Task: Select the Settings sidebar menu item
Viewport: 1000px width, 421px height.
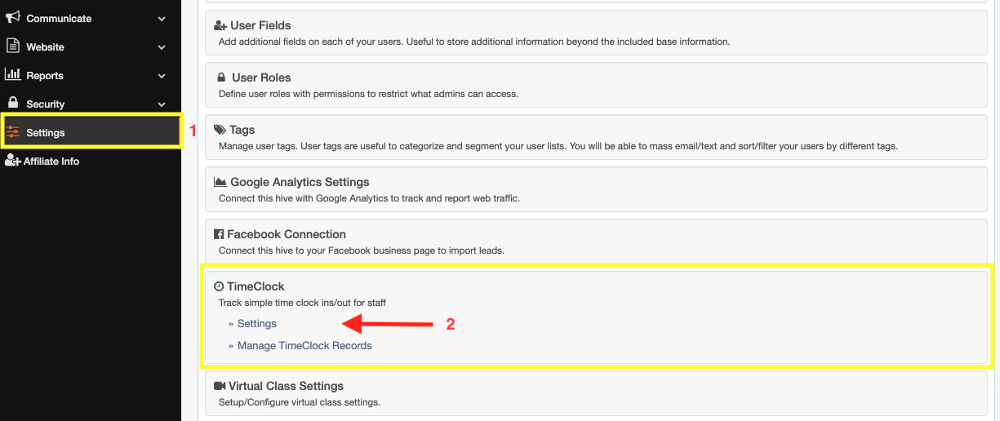Action: pyautogui.click(x=91, y=133)
